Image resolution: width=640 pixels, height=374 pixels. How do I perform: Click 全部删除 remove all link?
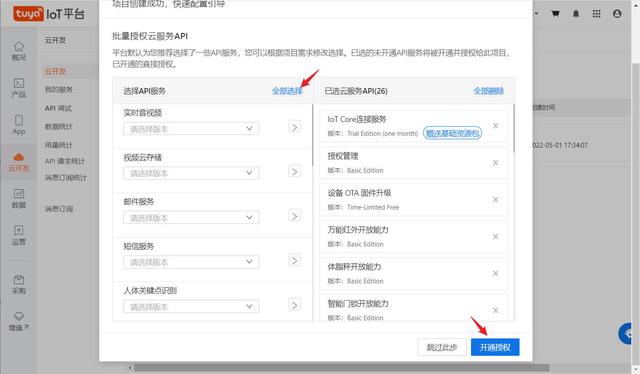pos(489,91)
